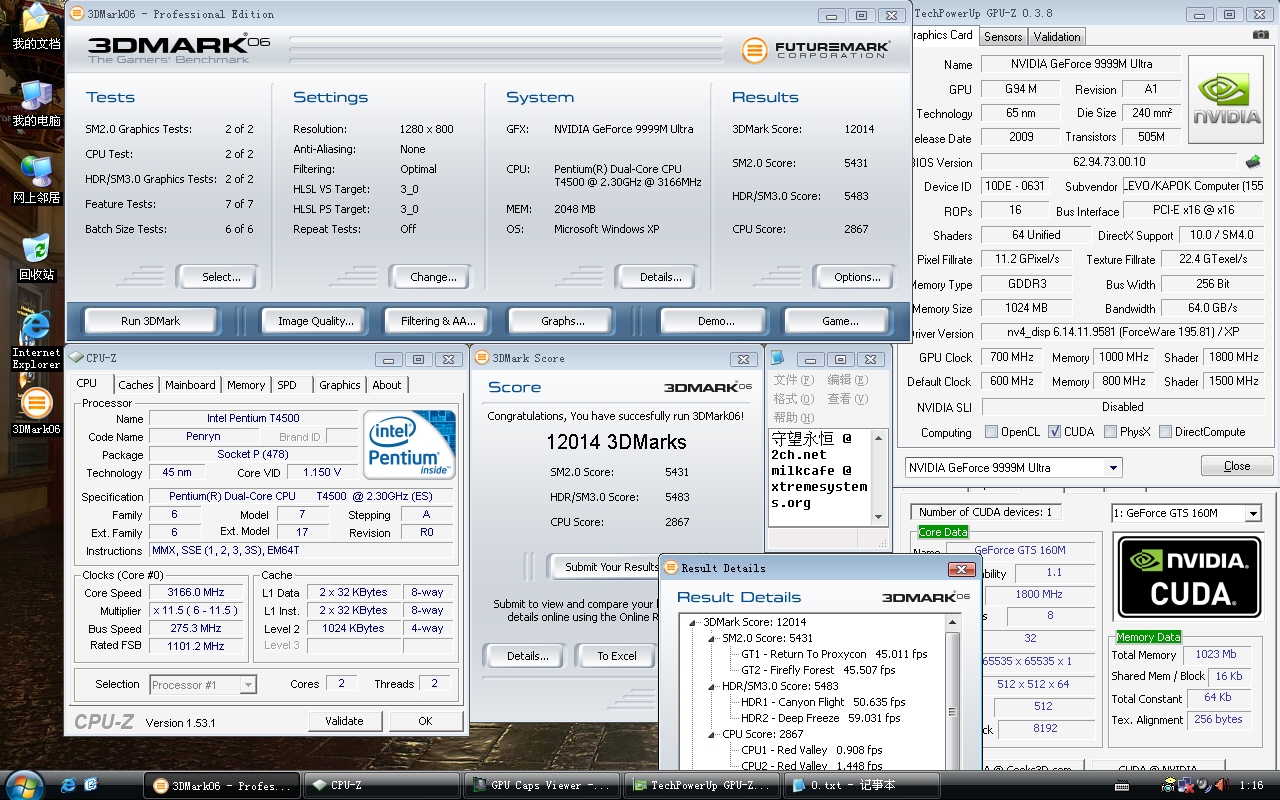Viewport: 1280px width, 800px height.
Task: Click the Result Details tree scrollbar
Action: click(953, 692)
